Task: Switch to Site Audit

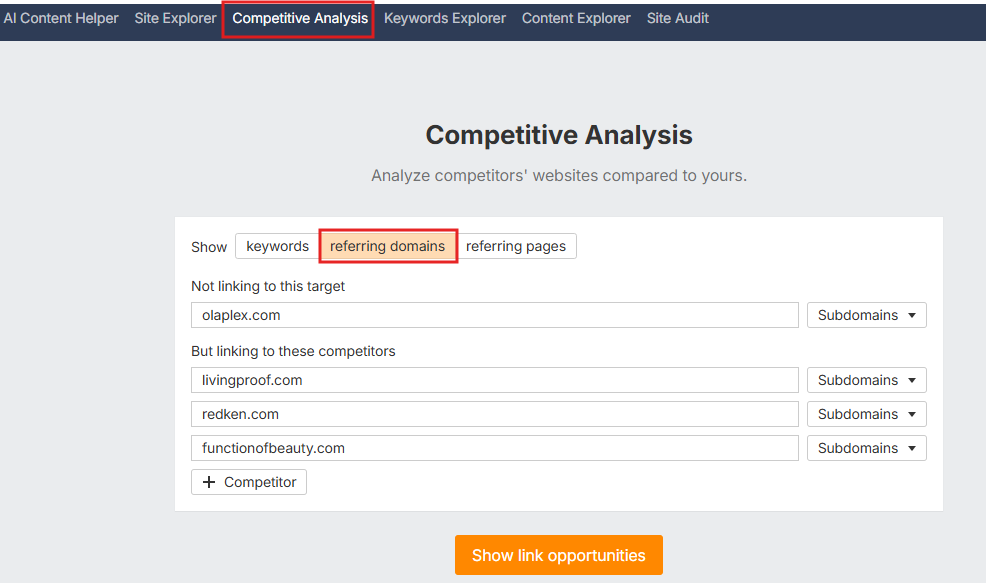Action: tap(677, 19)
